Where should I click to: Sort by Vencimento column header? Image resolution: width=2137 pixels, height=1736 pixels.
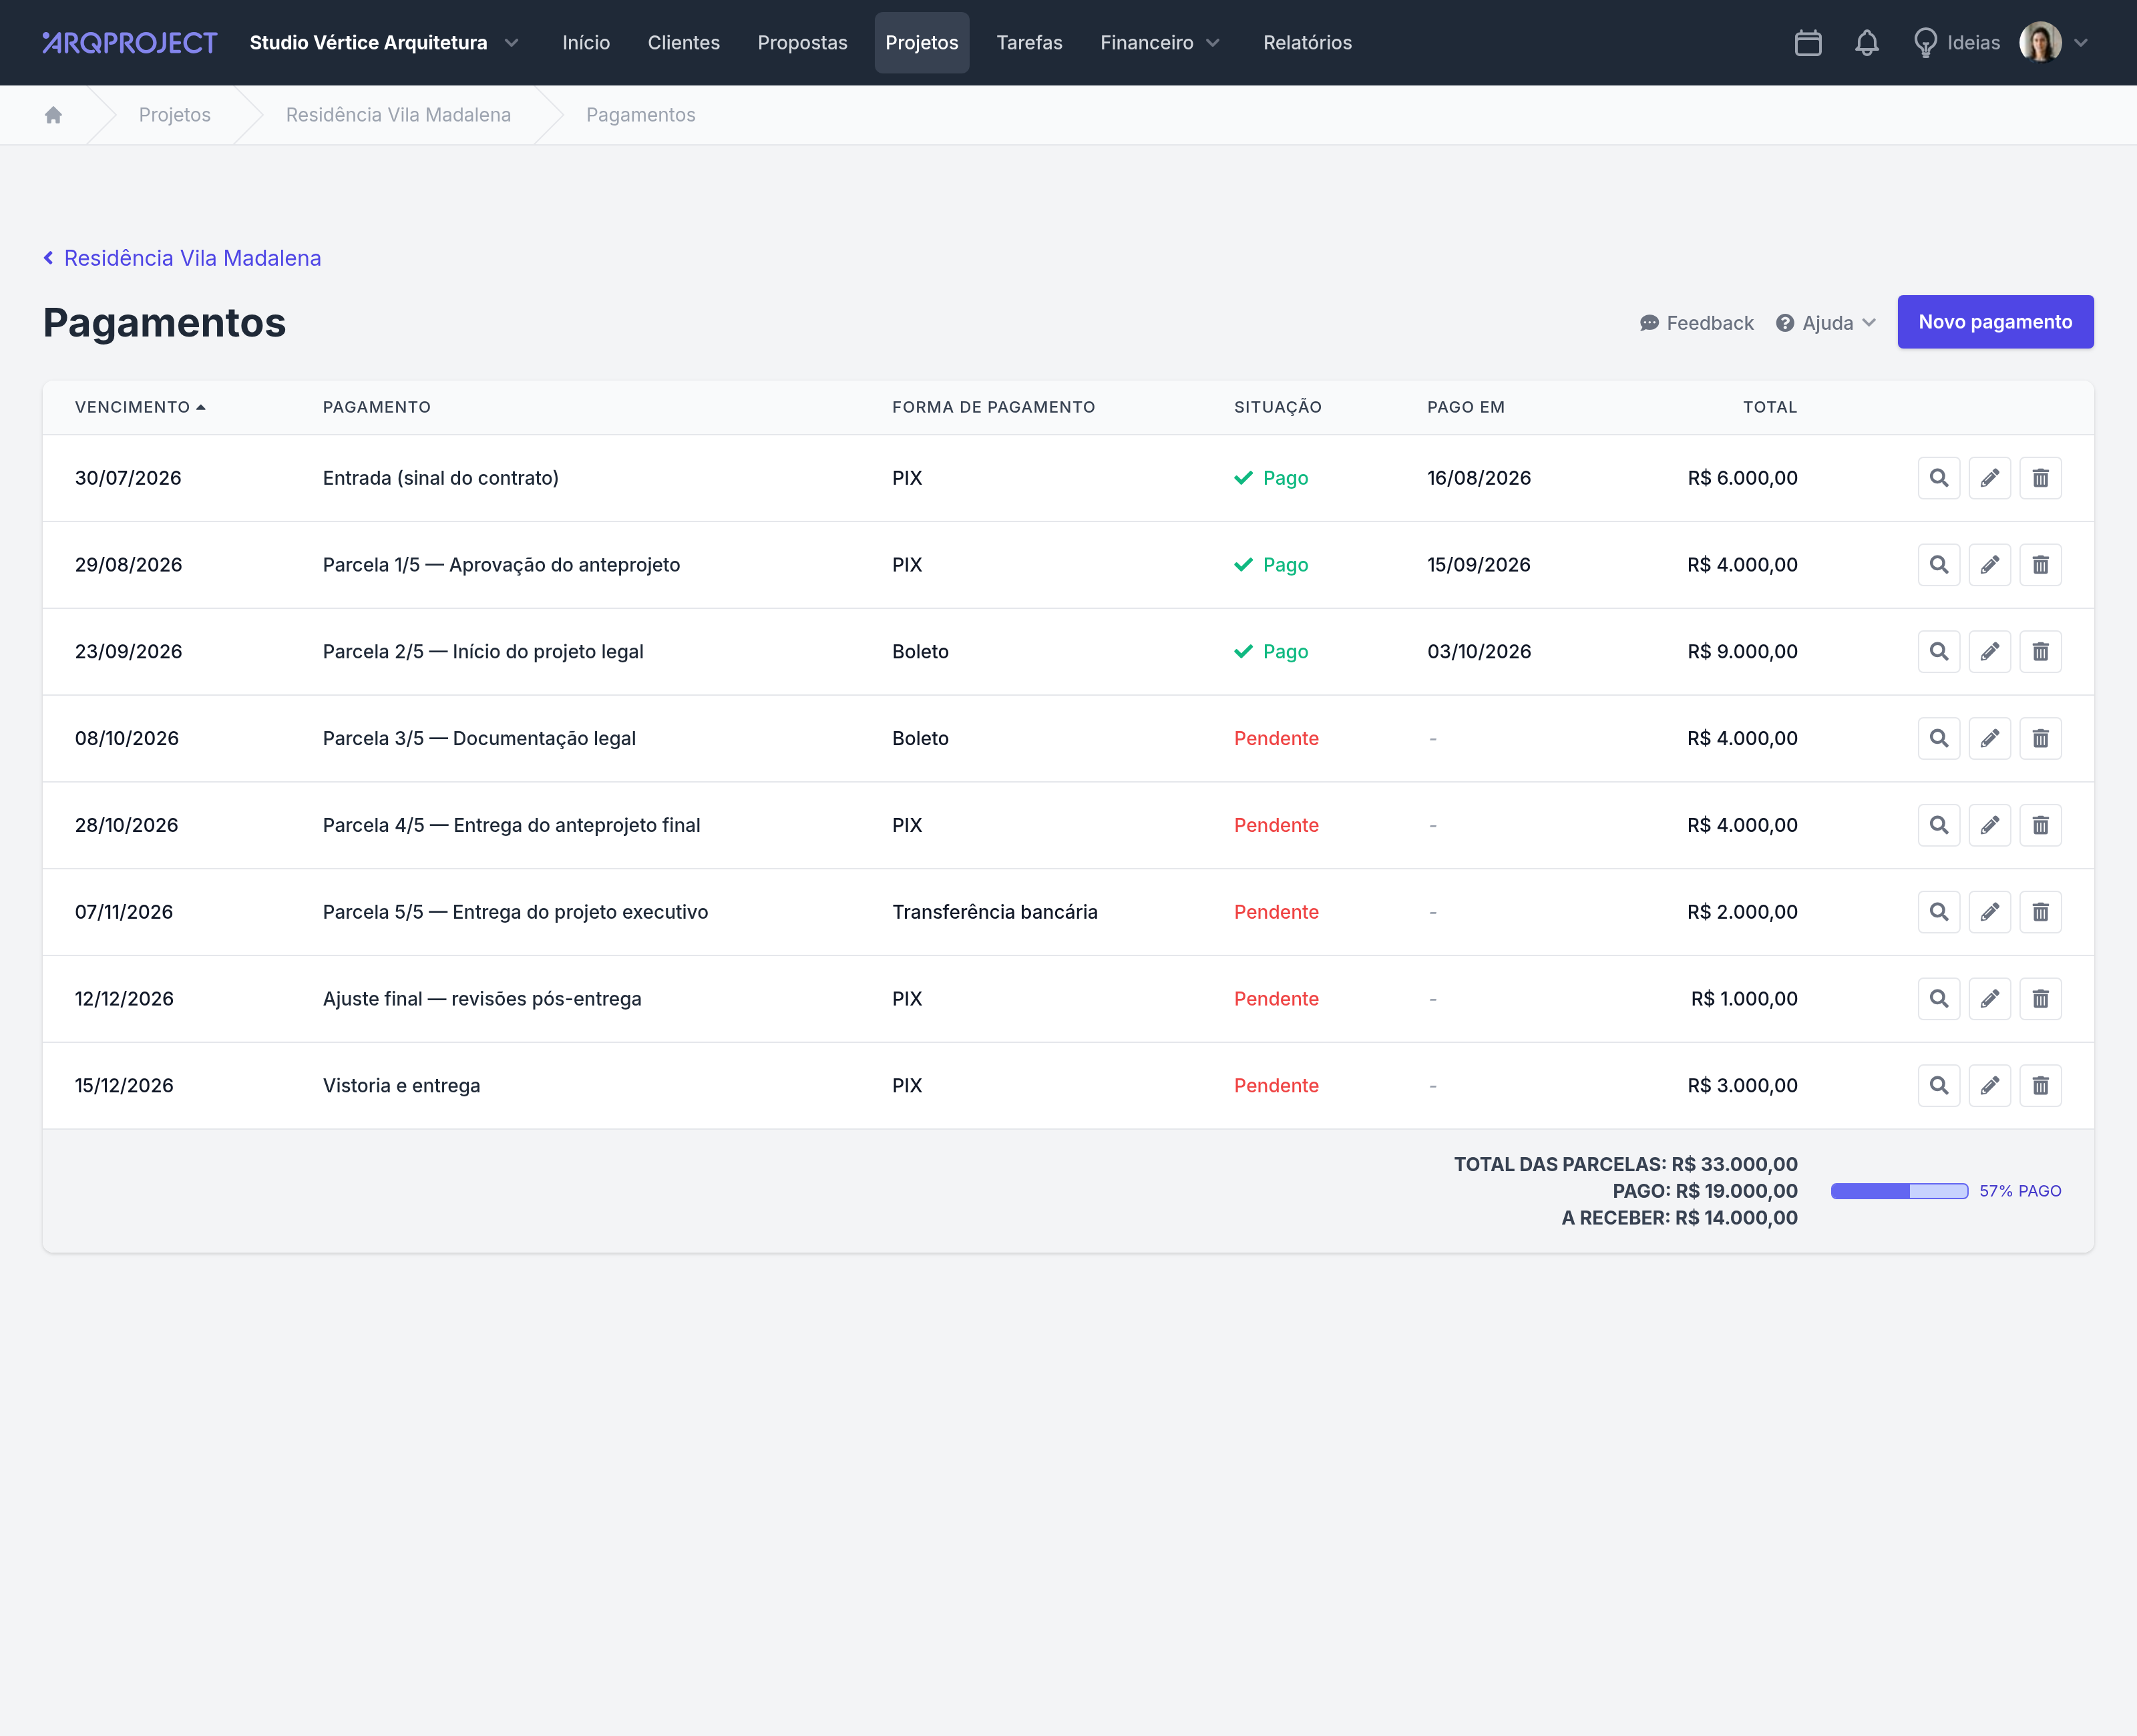pyautogui.click(x=140, y=407)
